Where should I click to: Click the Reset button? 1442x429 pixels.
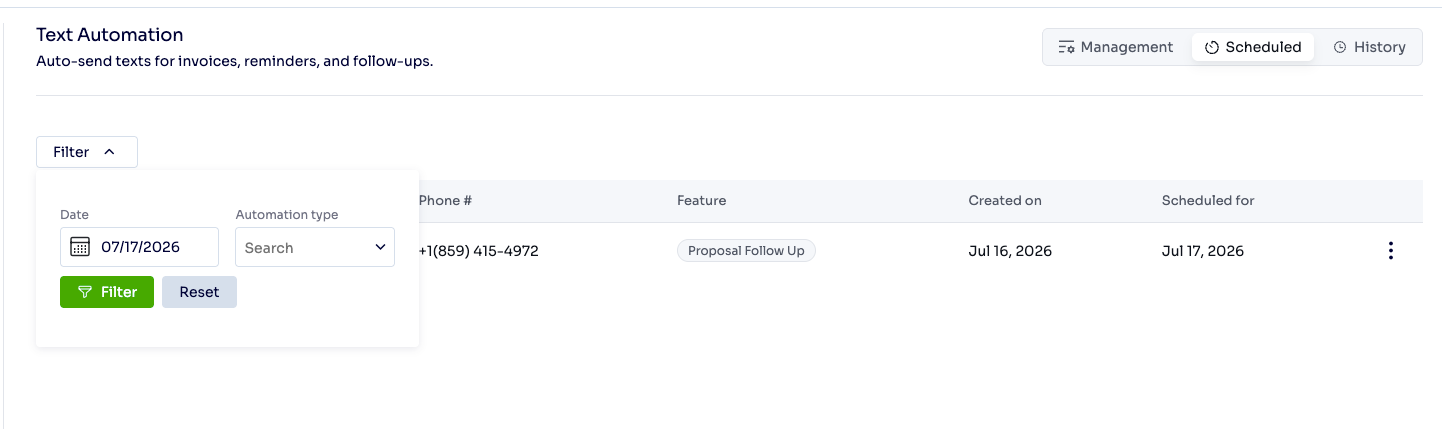(x=199, y=292)
